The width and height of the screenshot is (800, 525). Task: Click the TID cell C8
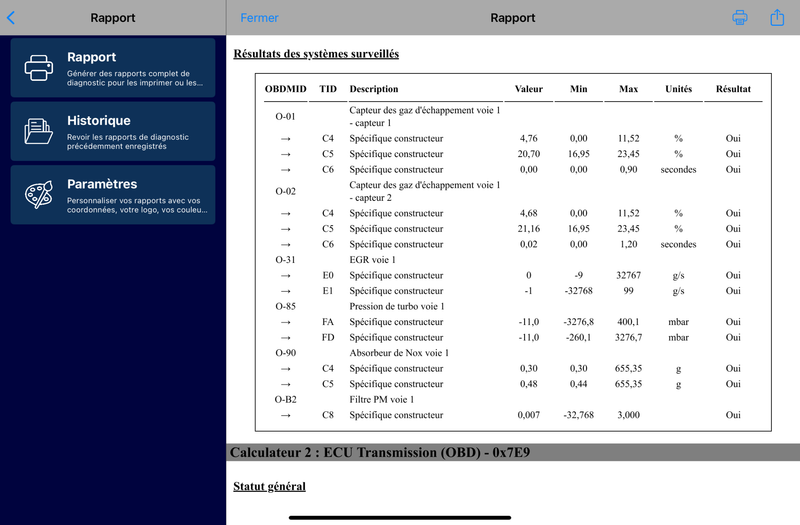[328, 415]
